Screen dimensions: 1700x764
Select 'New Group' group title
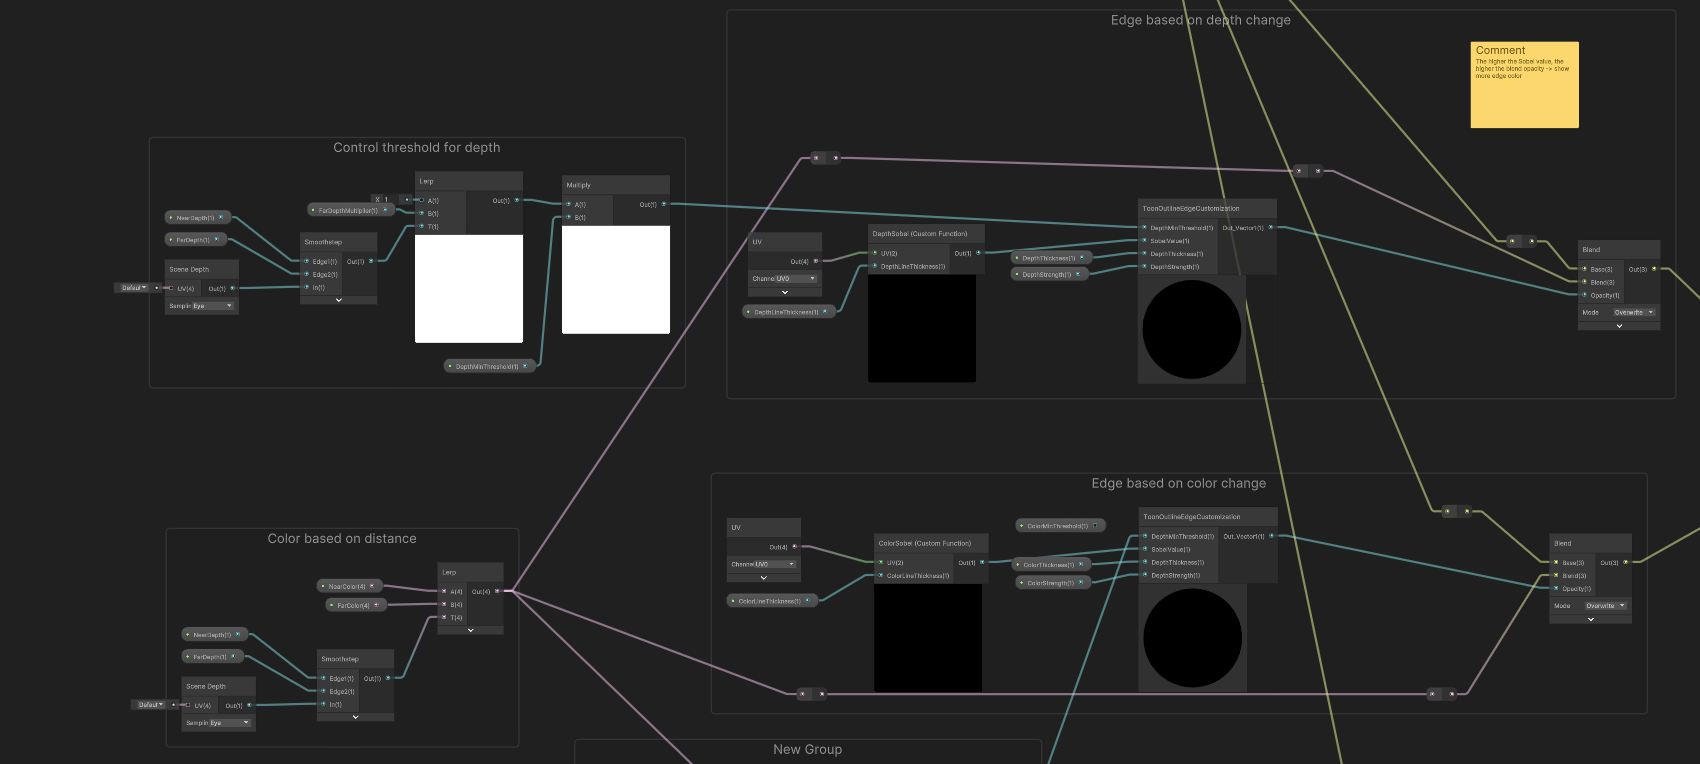808,749
